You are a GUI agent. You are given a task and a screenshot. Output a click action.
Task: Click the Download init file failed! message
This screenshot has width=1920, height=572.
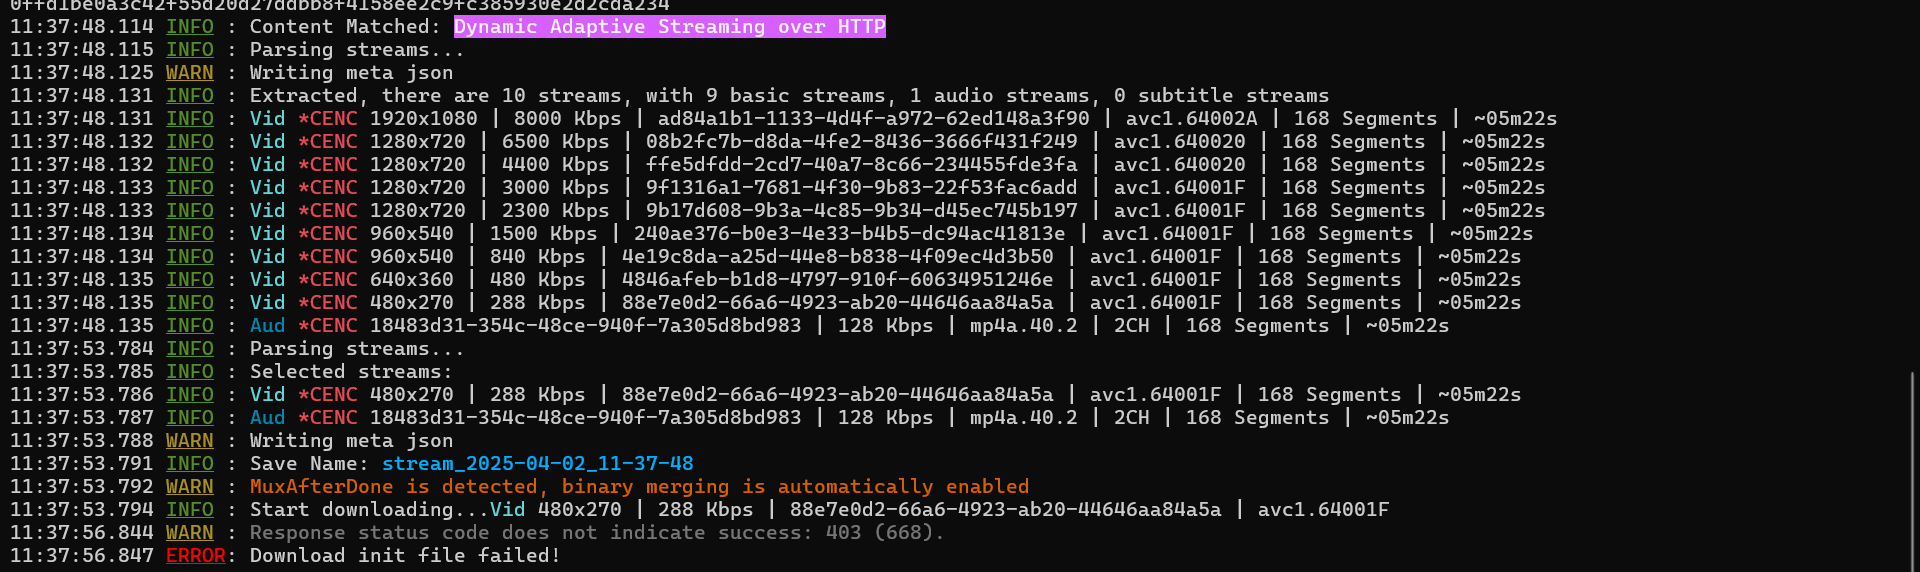[404, 556]
